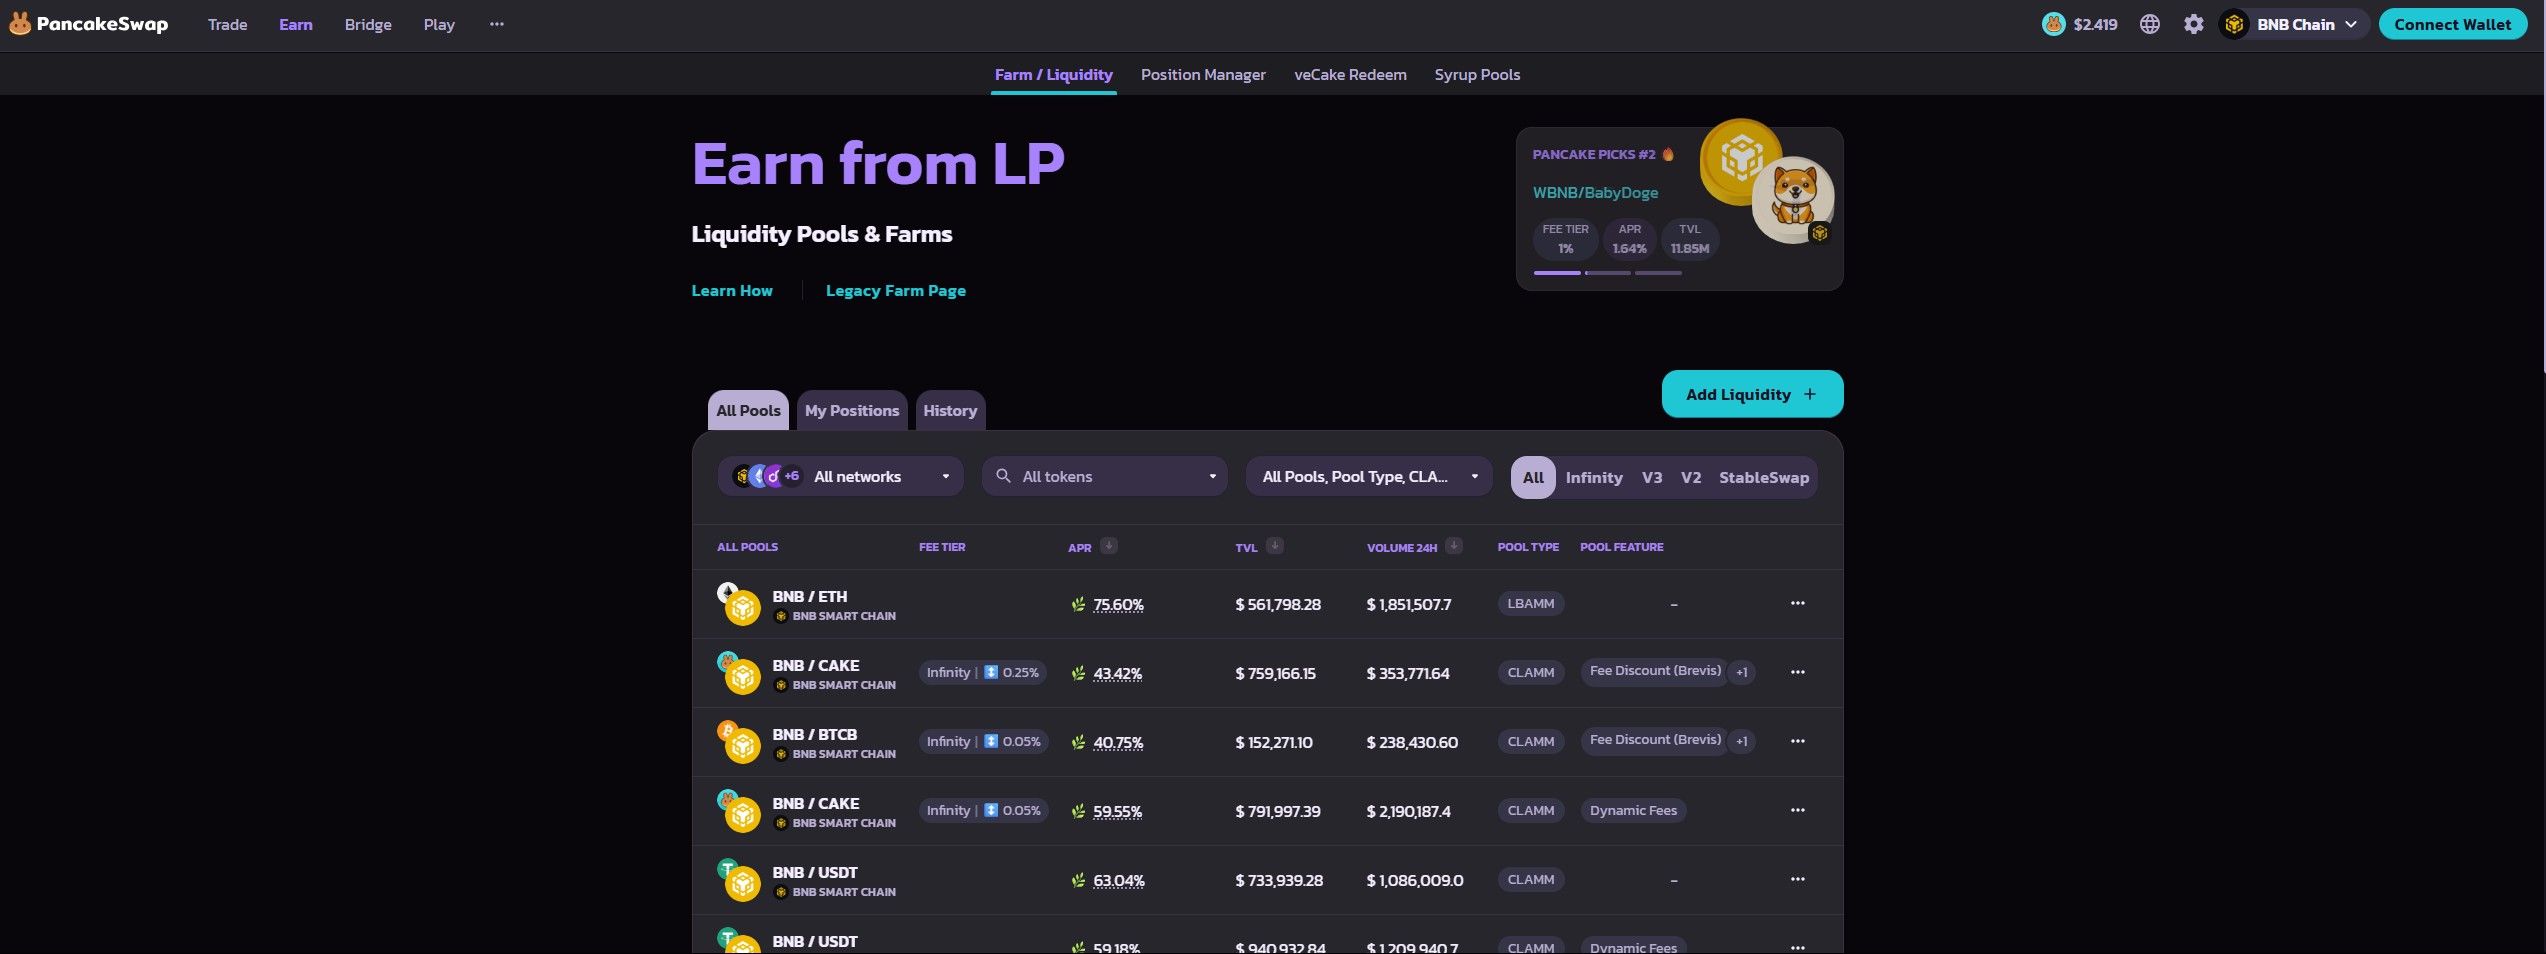Switch to My Positions tab
The image size is (2546, 954).
pyautogui.click(x=851, y=411)
